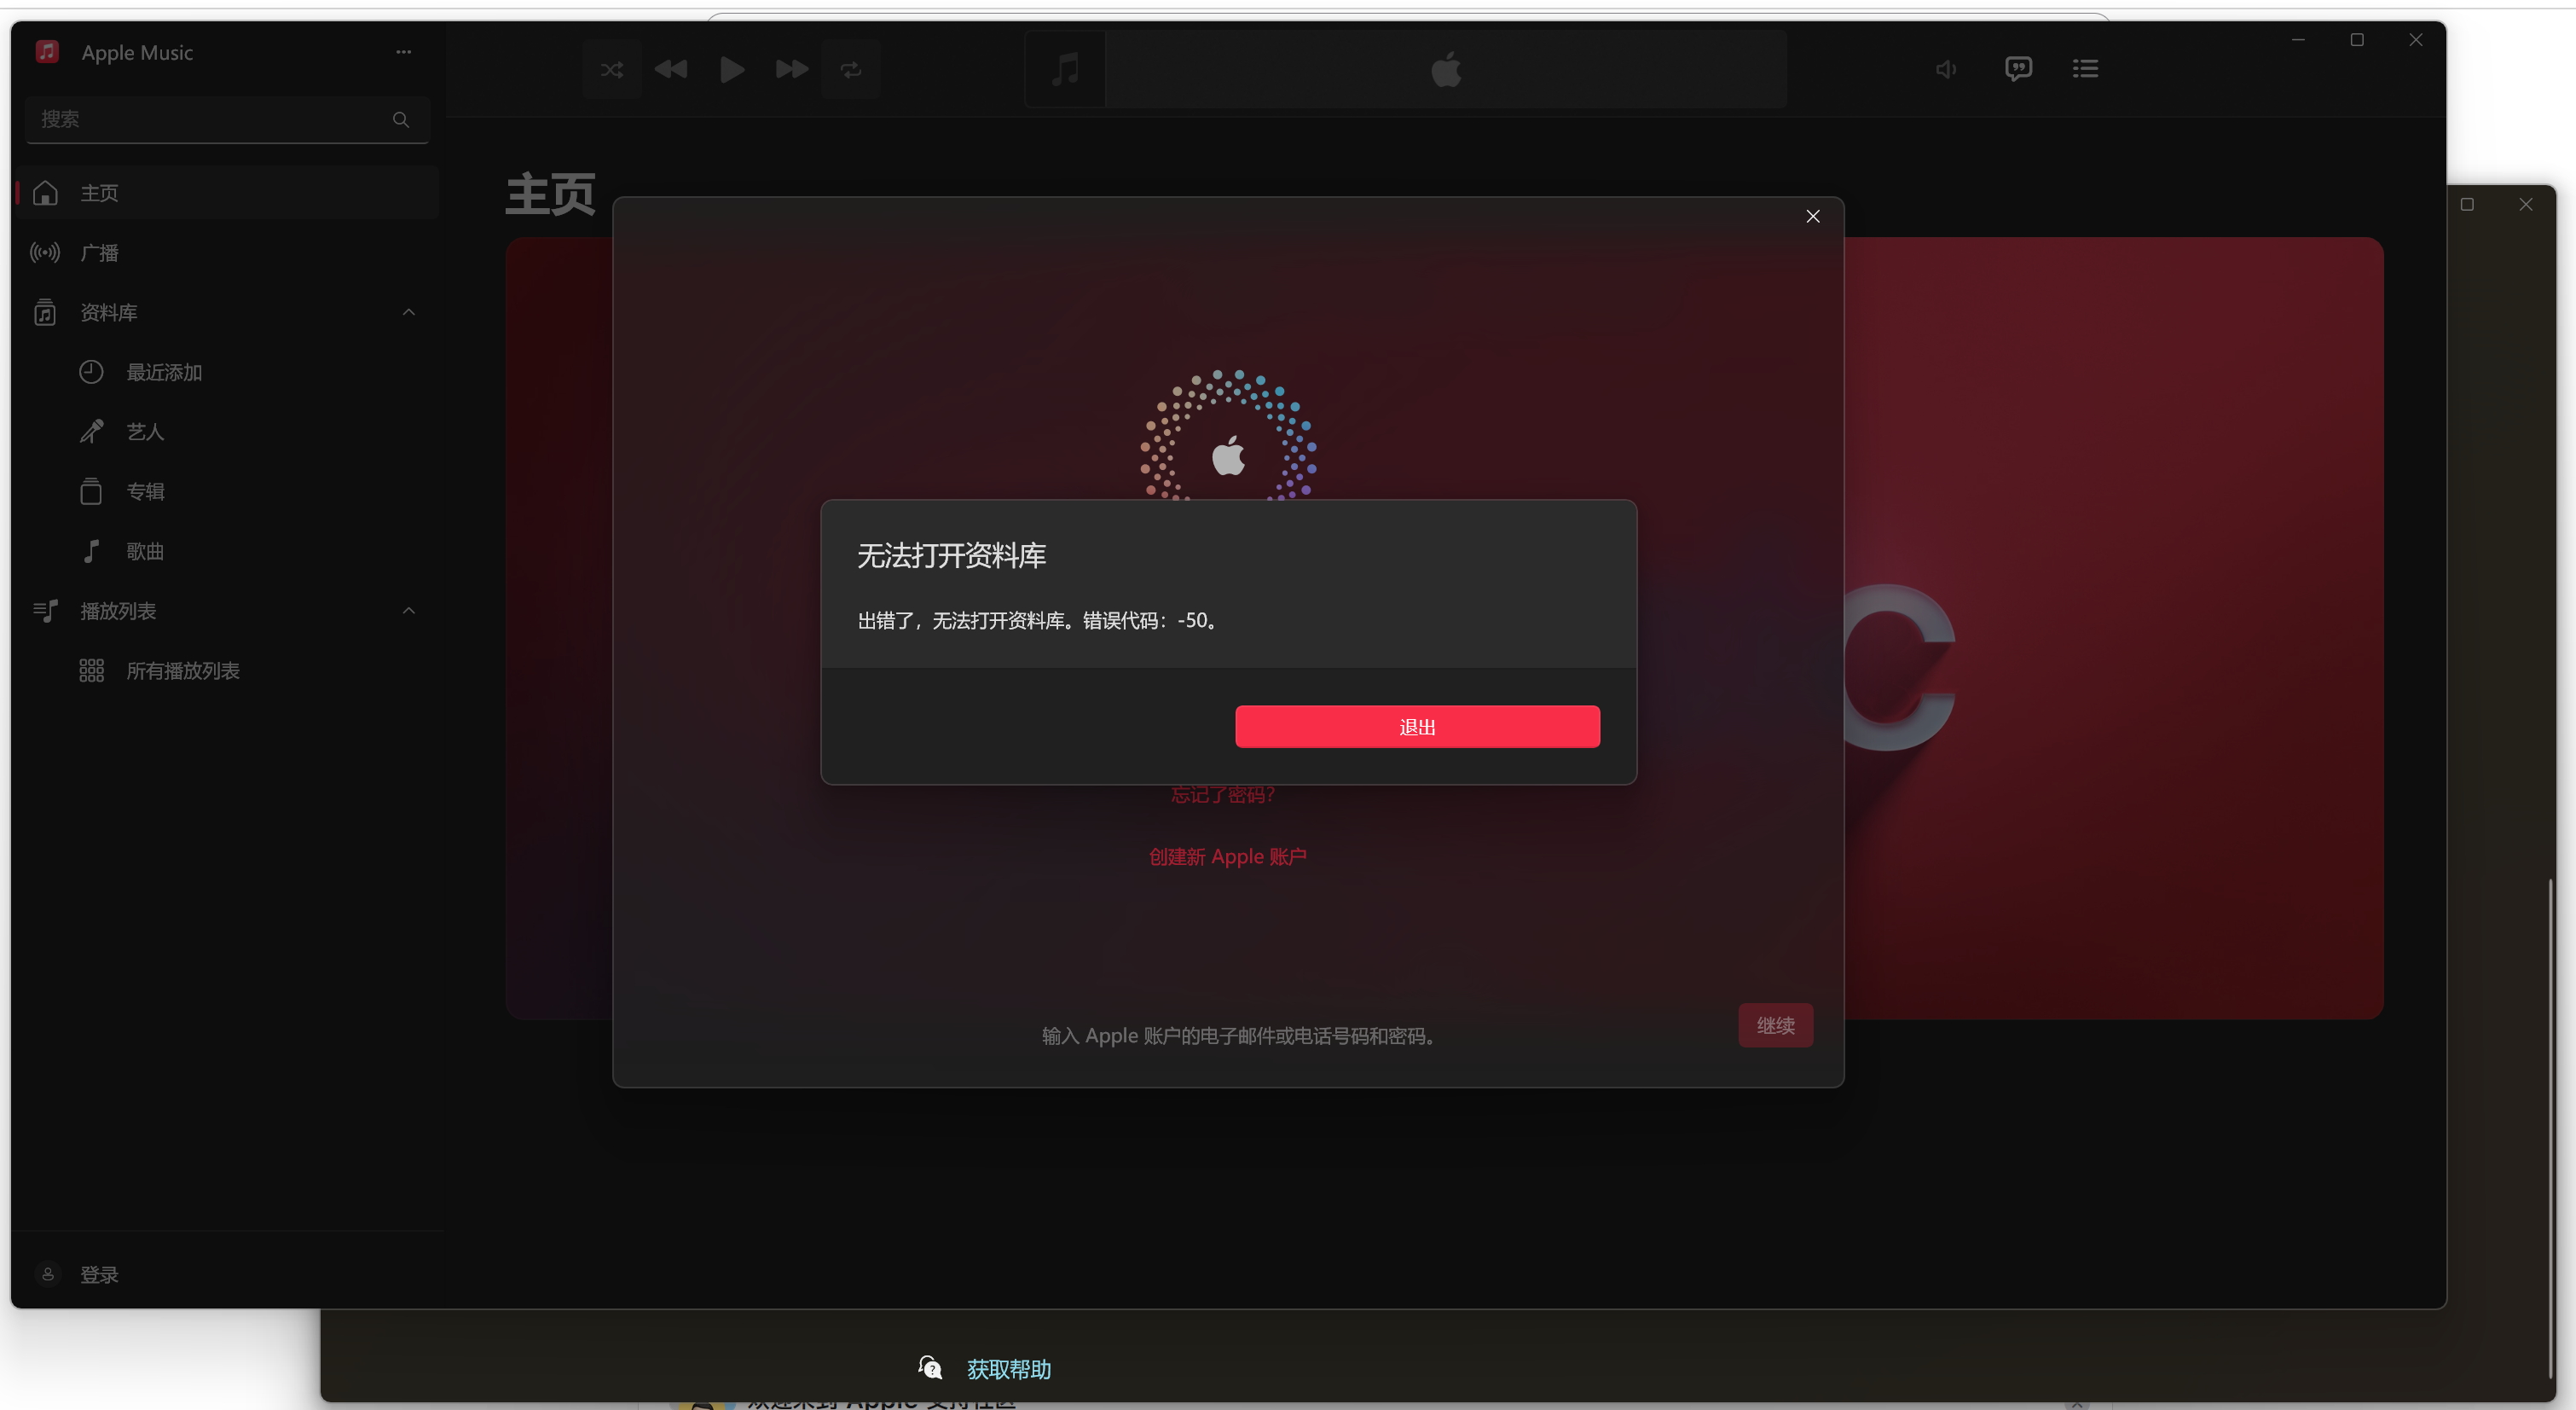Toggle the repeat mode icon
Viewport: 2576px width, 1410px height.
pos(850,69)
